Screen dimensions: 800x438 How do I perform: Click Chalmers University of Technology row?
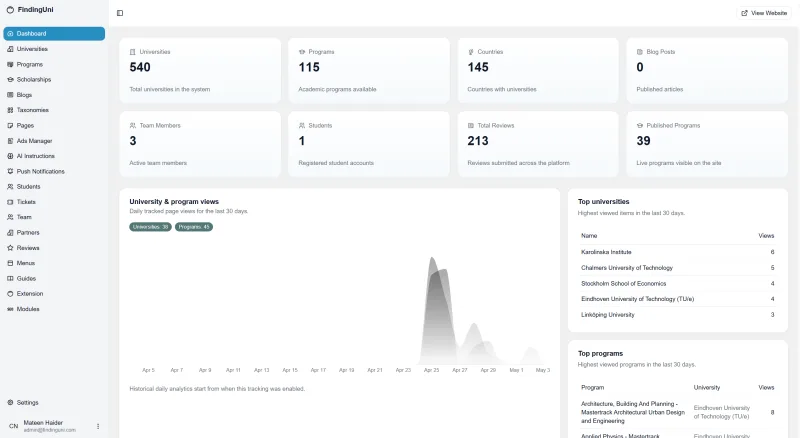click(678, 268)
